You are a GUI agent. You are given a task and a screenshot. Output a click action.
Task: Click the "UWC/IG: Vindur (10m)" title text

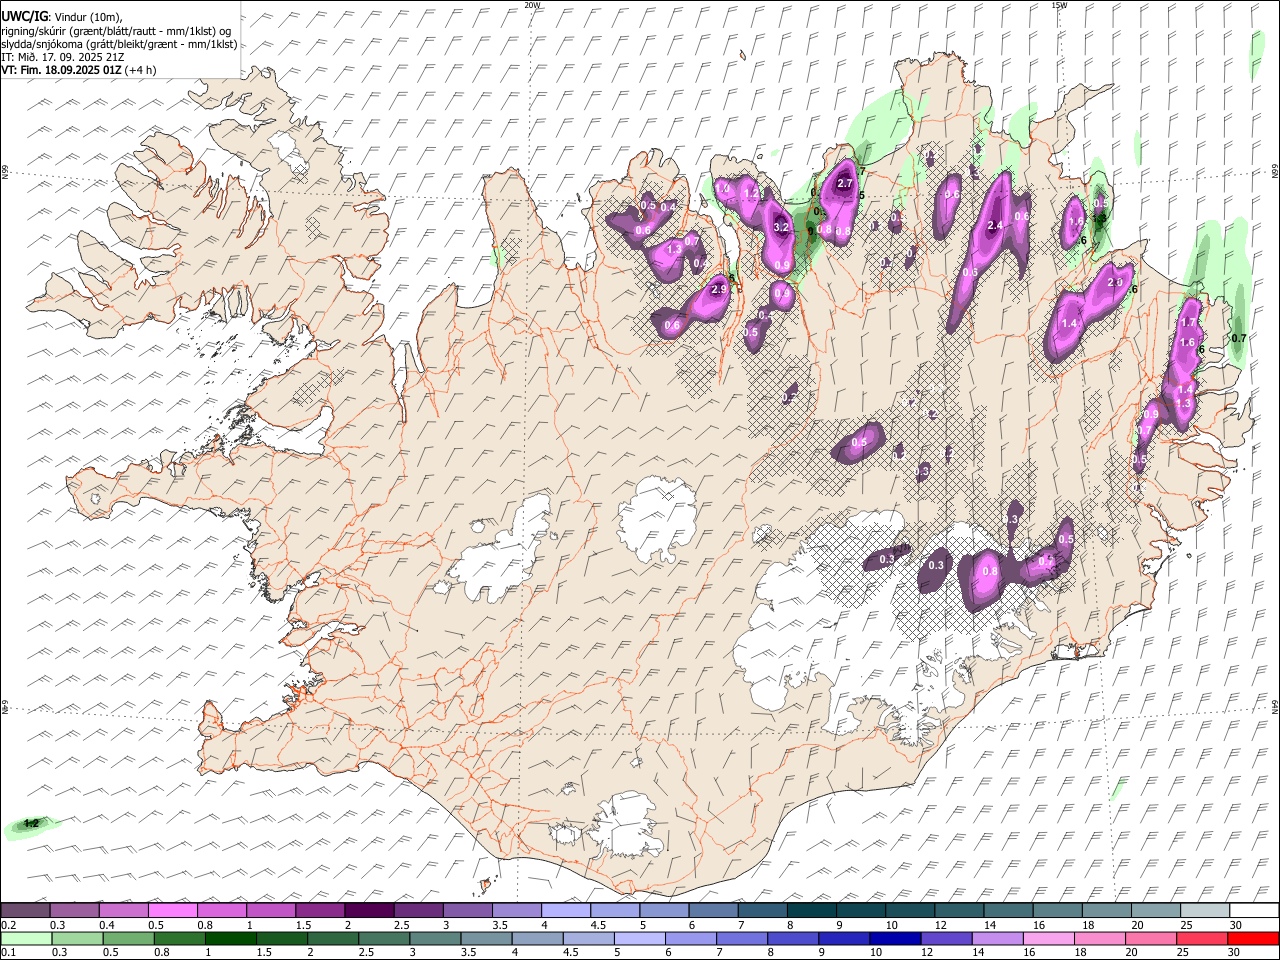[61, 17]
